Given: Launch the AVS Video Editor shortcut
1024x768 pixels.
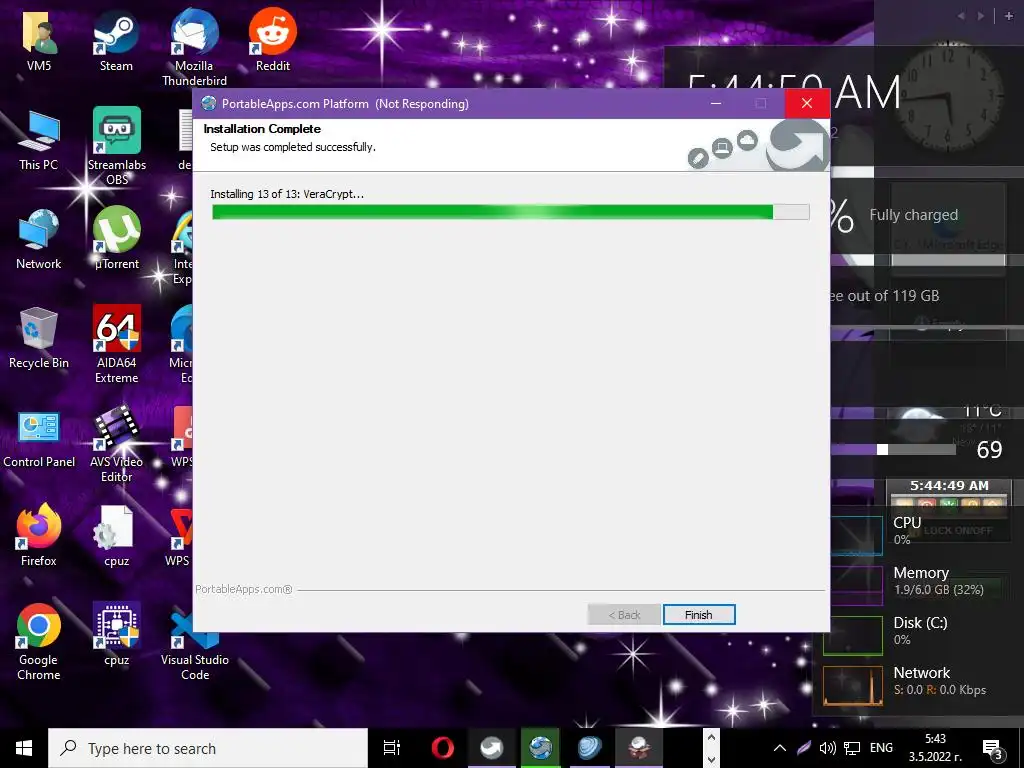Looking at the screenshot, I should (x=116, y=443).
